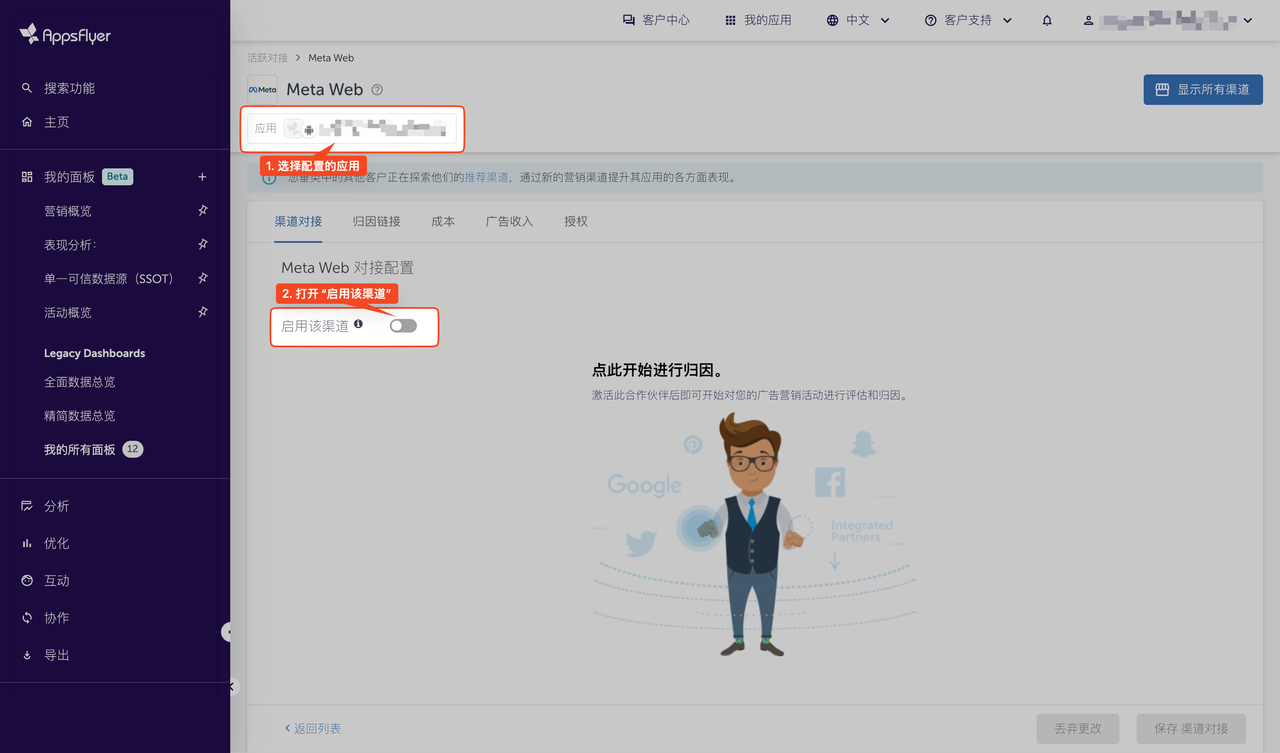The image size is (1280, 753).
Task: Click the 显示所有渠道 button
Action: coord(1202,89)
